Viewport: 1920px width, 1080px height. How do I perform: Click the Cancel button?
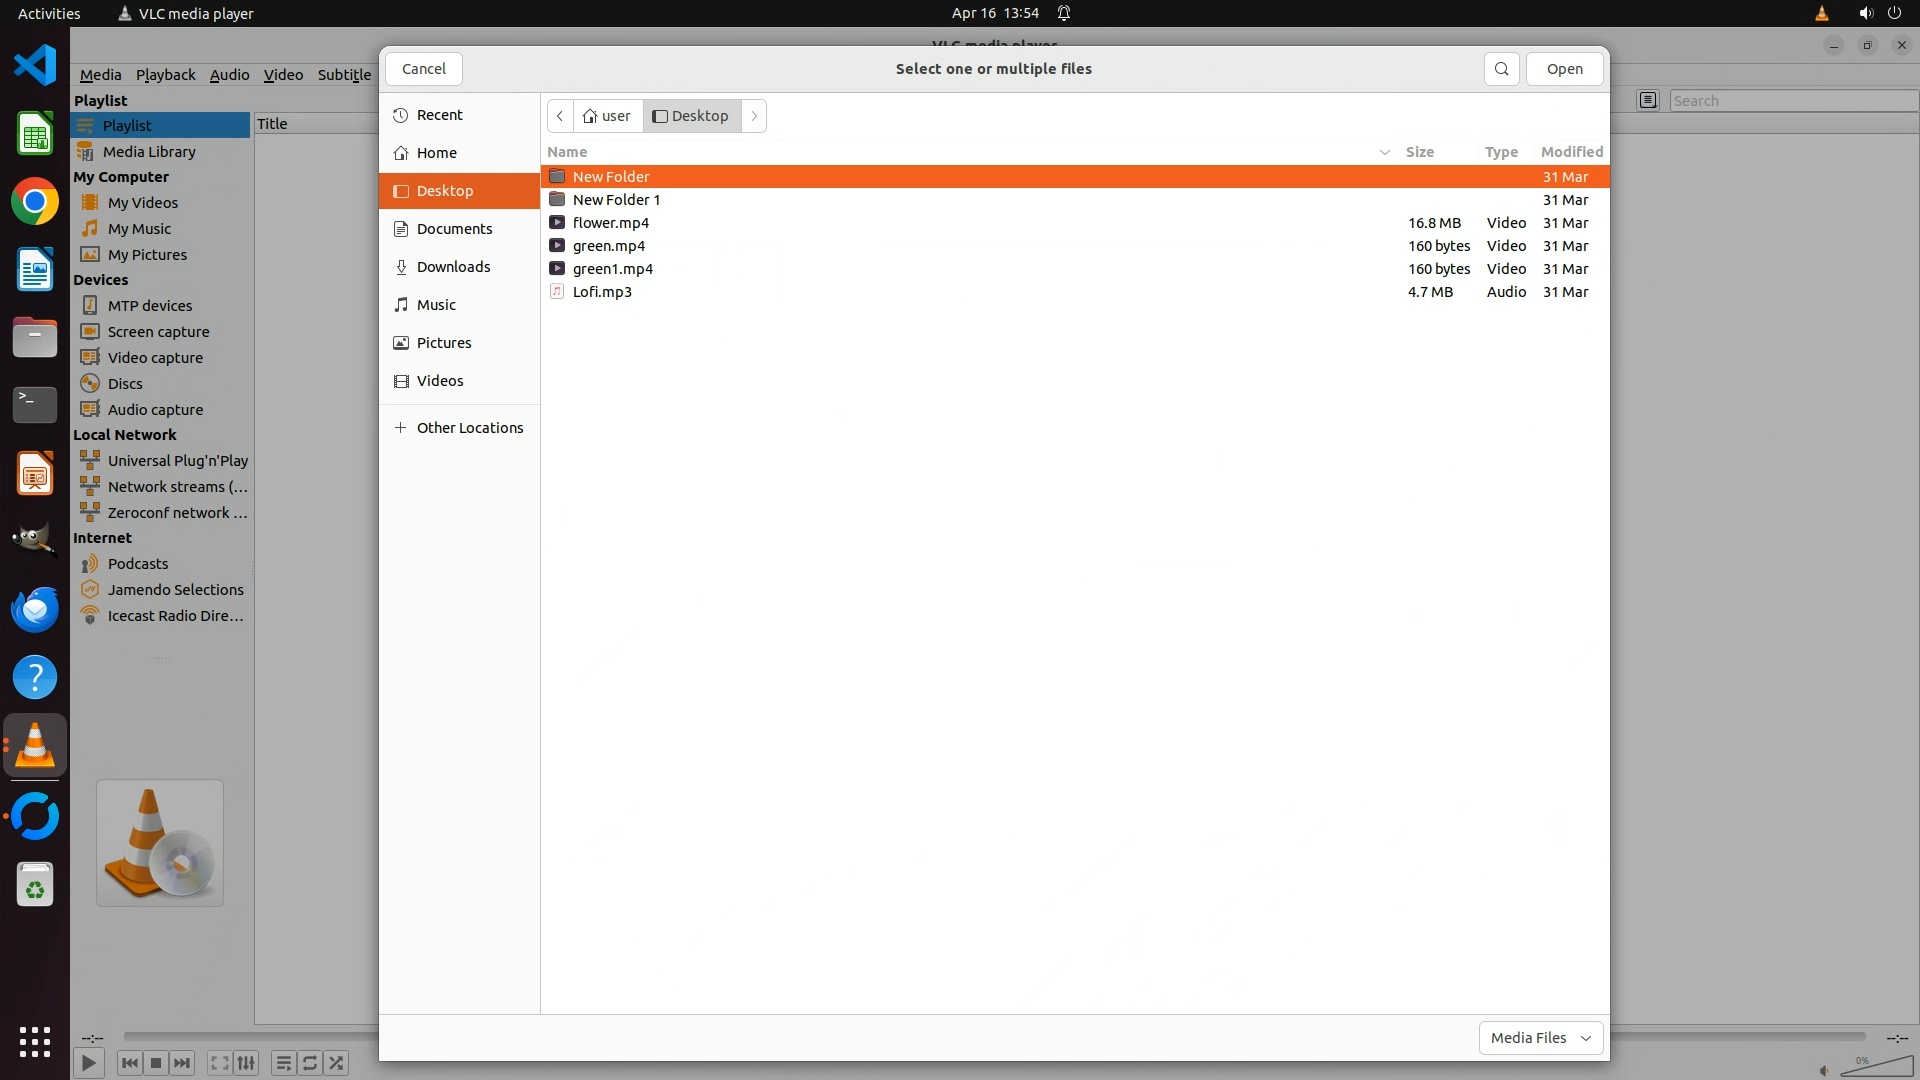[x=423, y=69]
